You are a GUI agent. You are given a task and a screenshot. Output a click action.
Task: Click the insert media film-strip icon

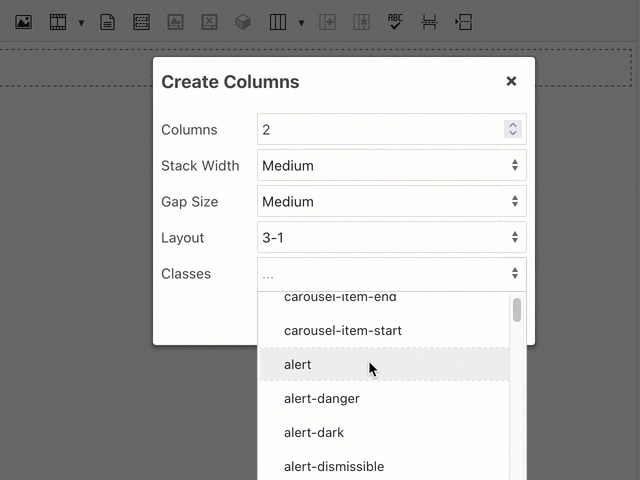pyautogui.click(x=58, y=22)
